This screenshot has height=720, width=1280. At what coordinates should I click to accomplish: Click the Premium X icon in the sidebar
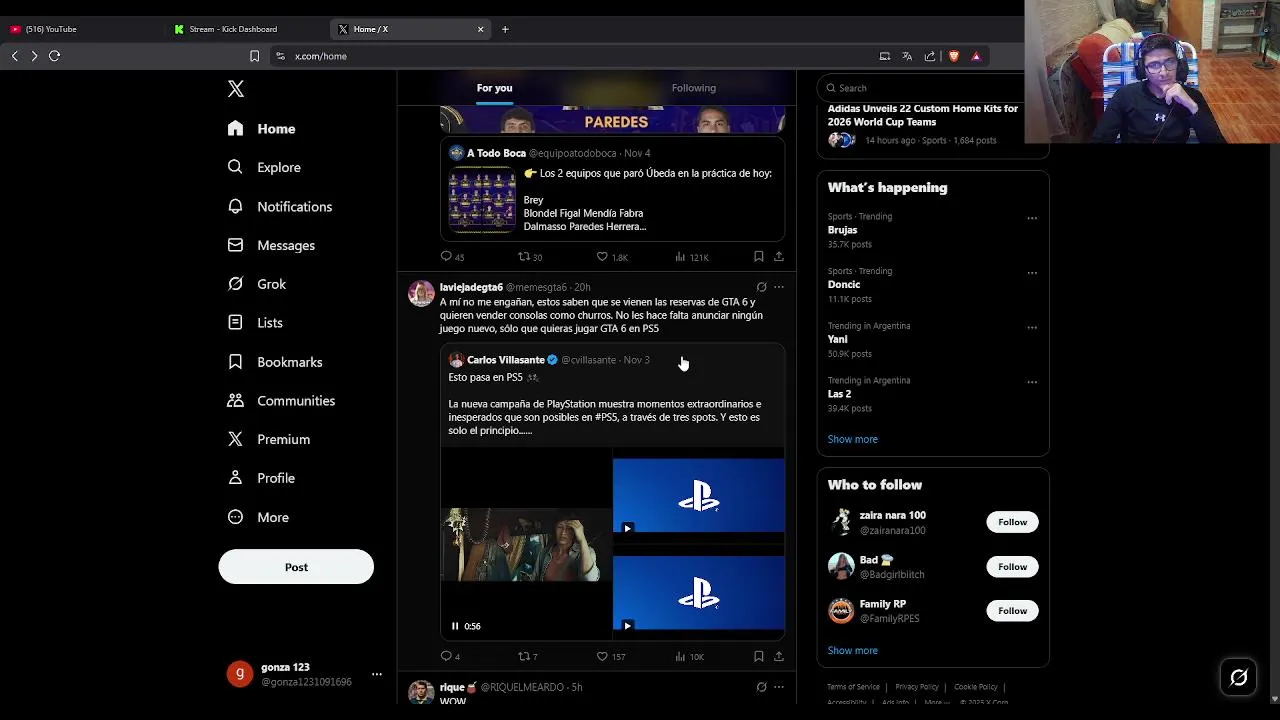(235, 439)
